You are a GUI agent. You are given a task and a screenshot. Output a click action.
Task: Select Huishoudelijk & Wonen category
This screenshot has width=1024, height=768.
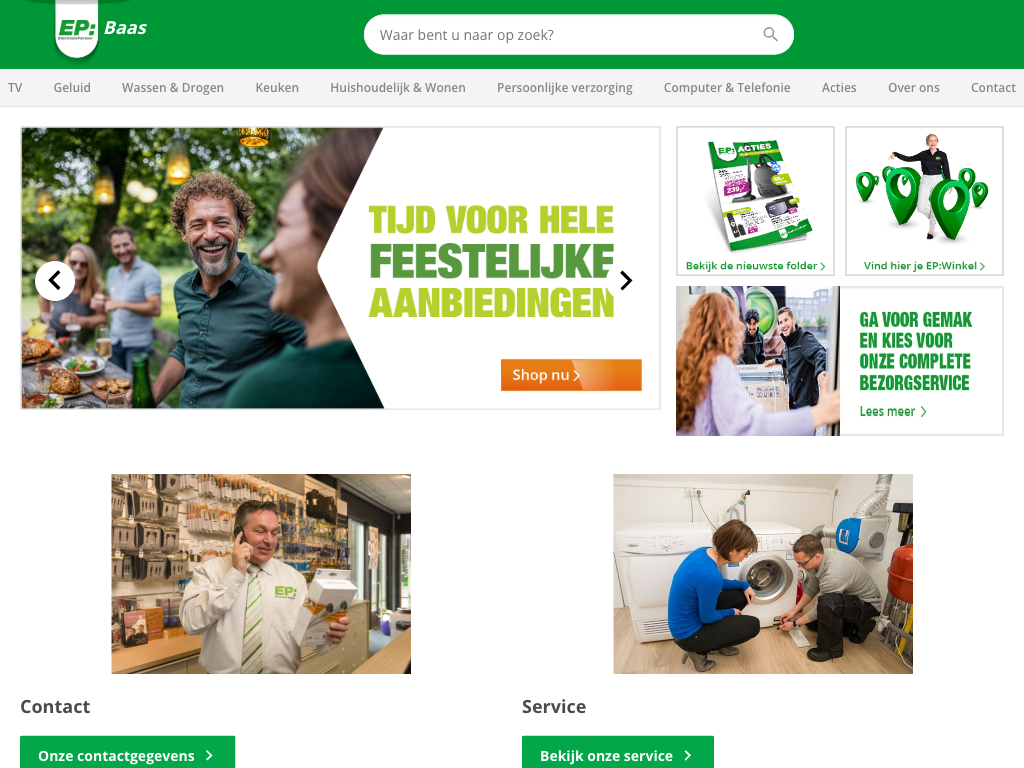click(x=398, y=88)
